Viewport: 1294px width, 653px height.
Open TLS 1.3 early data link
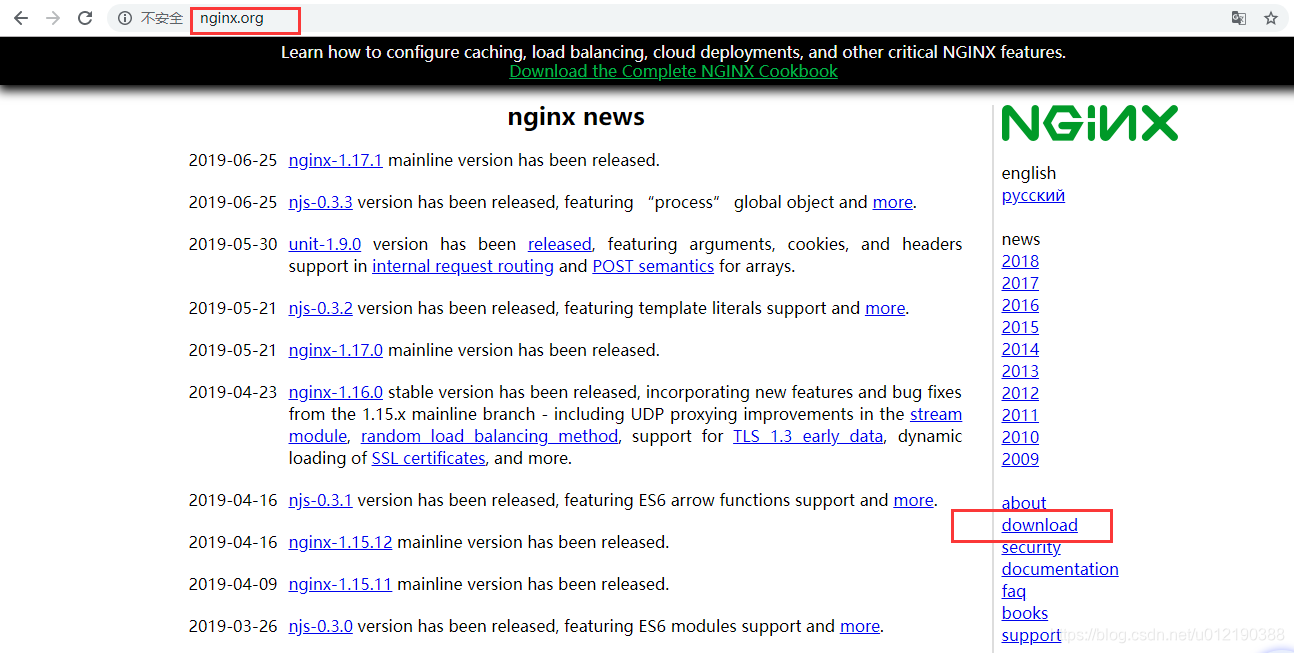coord(808,436)
